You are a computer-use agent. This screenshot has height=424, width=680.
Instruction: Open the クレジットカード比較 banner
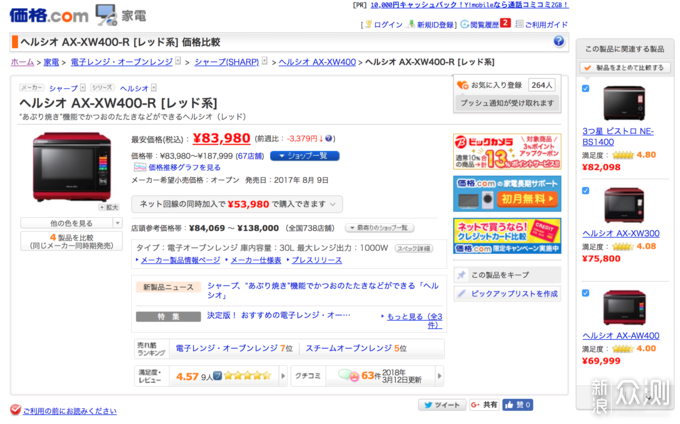click(x=507, y=235)
